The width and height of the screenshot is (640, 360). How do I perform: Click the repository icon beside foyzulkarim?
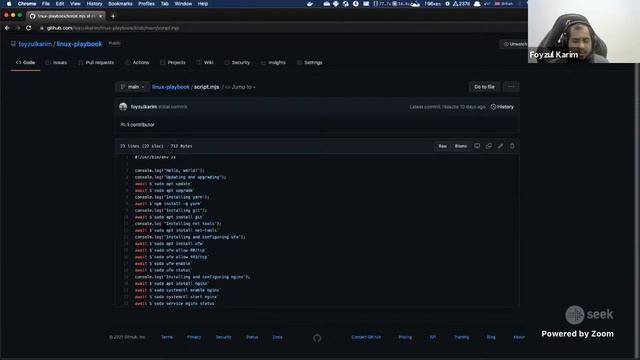13,44
